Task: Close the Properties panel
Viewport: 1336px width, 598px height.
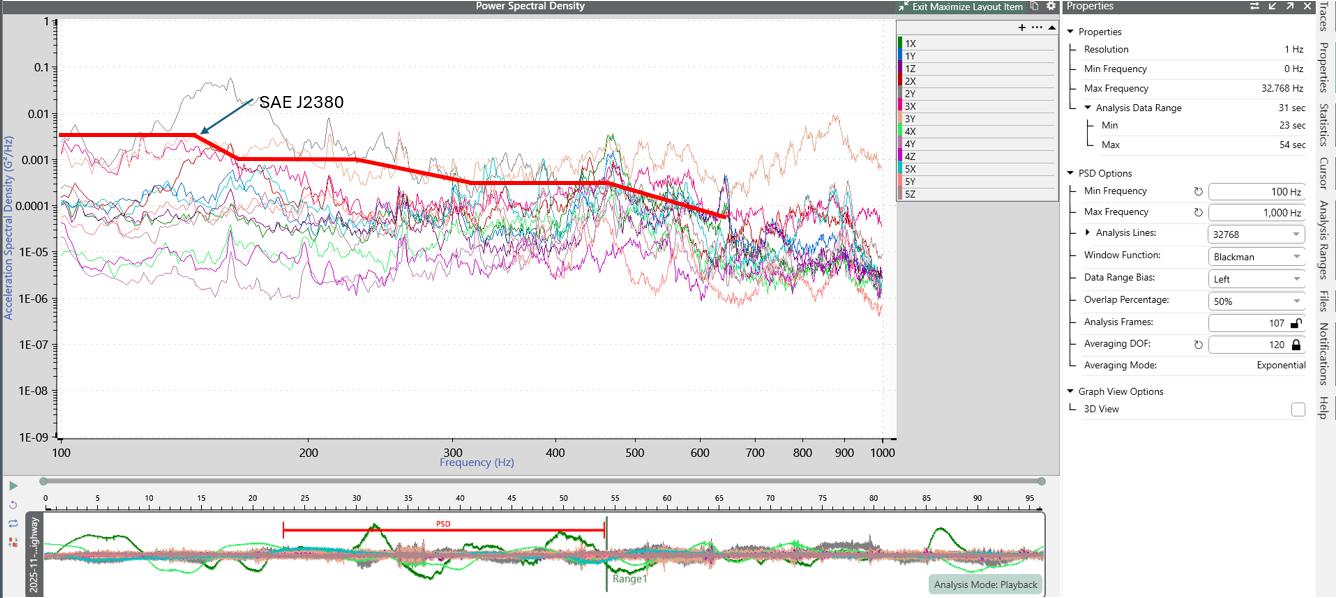Action: (x=1307, y=6)
